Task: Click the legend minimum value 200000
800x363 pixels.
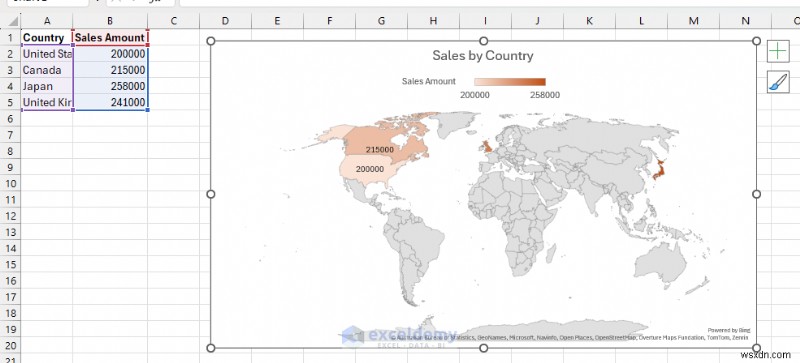Action: pos(475,95)
